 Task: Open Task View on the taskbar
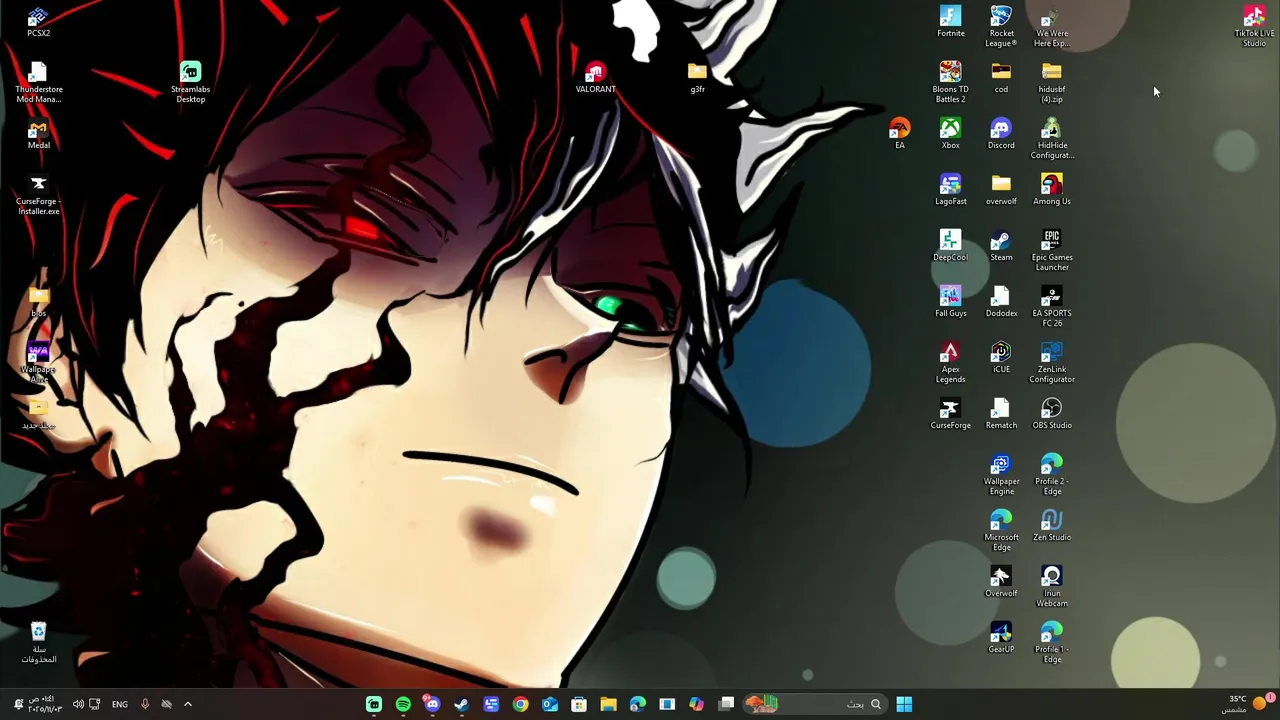(x=726, y=704)
